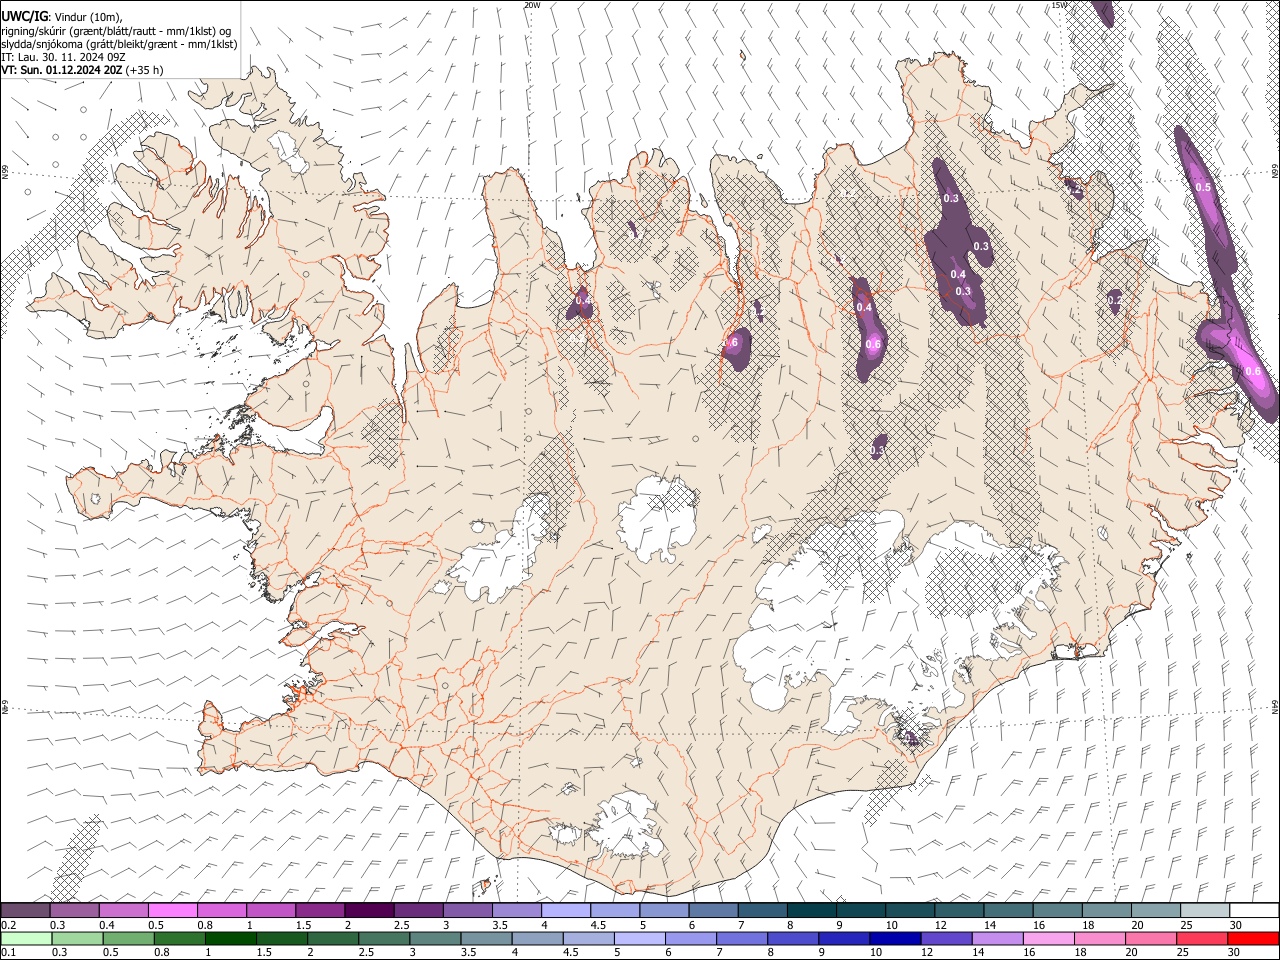
Task: Pick the bright pink 0.5–0.8 snow legend swatch
Action: coord(173,910)
